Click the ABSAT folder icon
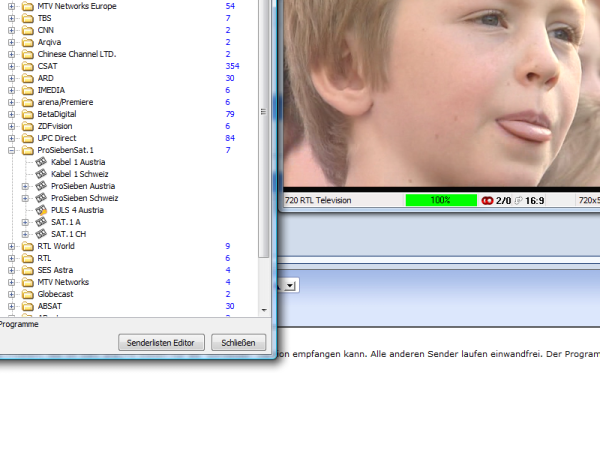This screenshot has height=450, width=600. [28, 306]
